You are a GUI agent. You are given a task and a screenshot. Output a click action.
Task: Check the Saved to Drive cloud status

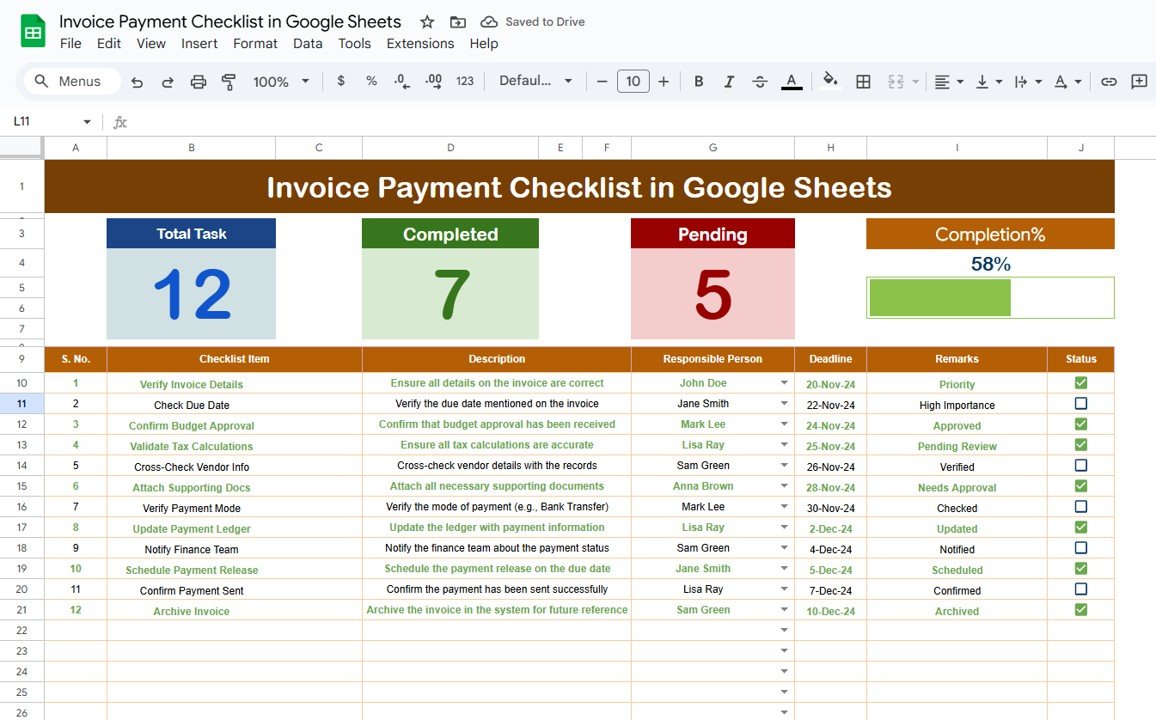click(489, 22)
